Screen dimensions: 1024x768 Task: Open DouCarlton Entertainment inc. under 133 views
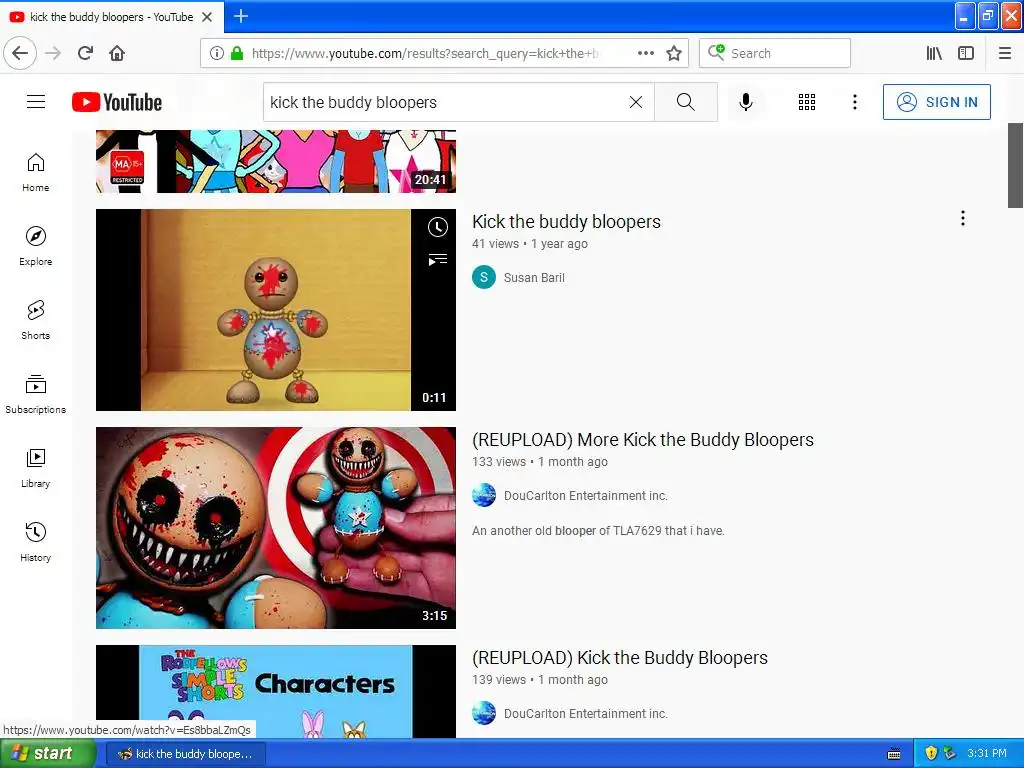click(586, 496)
